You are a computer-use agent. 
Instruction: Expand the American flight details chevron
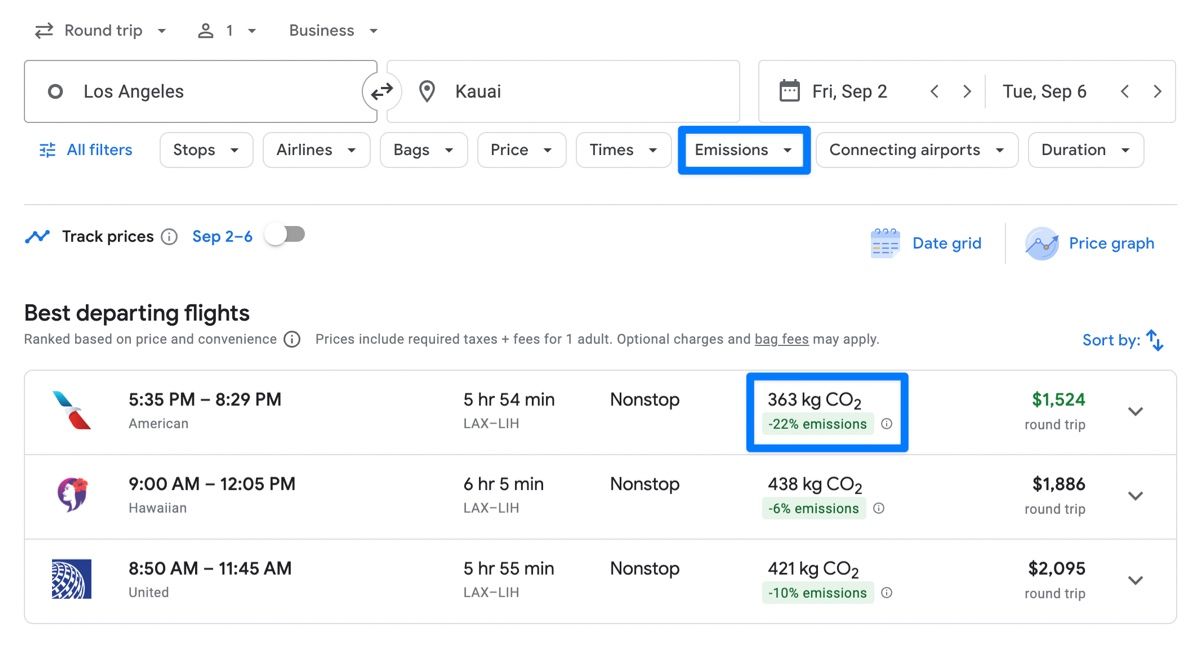coord(1135,411)
